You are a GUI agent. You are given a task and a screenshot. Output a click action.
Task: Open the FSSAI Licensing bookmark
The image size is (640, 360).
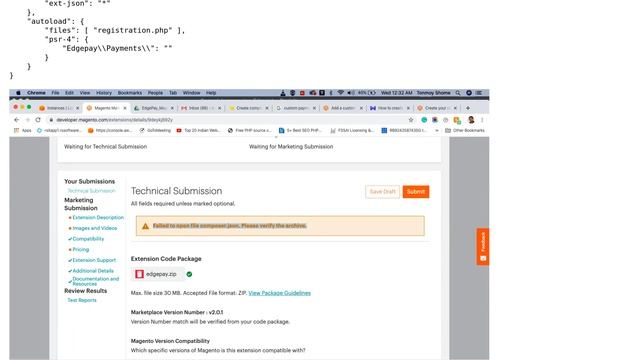(352, 131)
